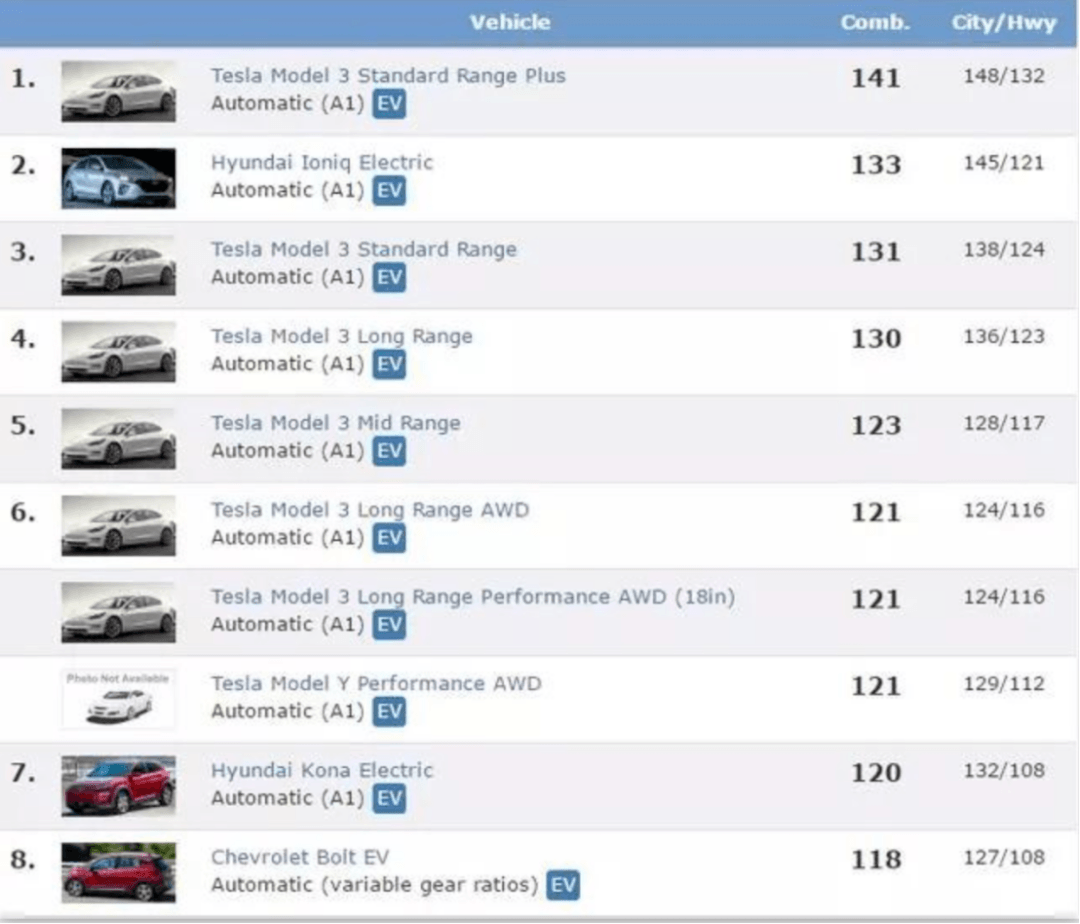
Task: Click the EV badge for Tesla Model 3 Mid Range
Action: click(389, 452)
